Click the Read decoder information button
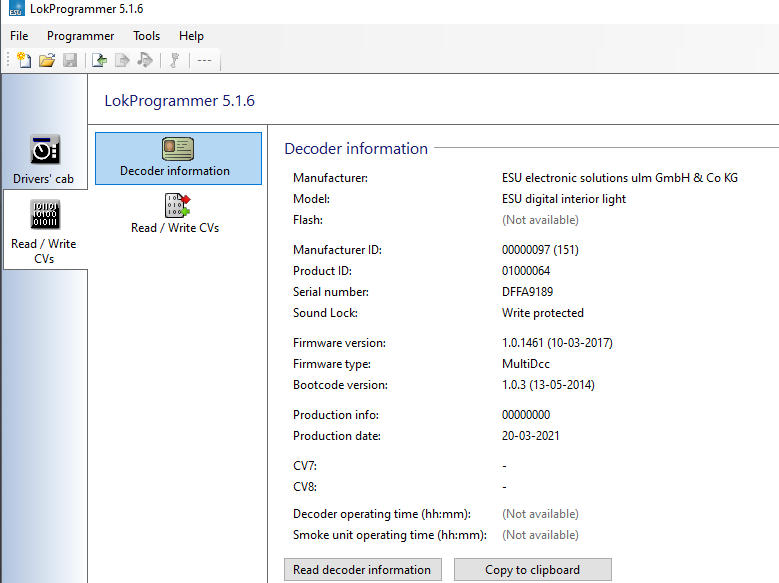Viewport: 779px width, 583px height. [x=363, y=570]
